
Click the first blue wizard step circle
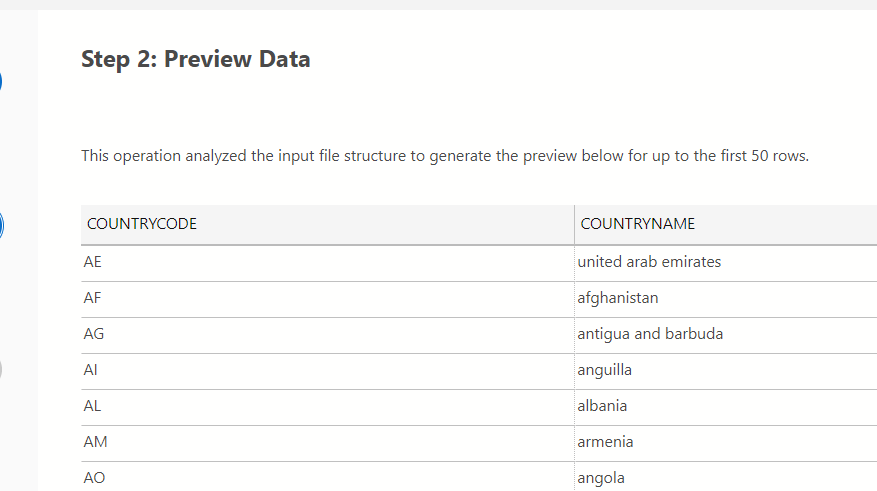tap(1, 81)
